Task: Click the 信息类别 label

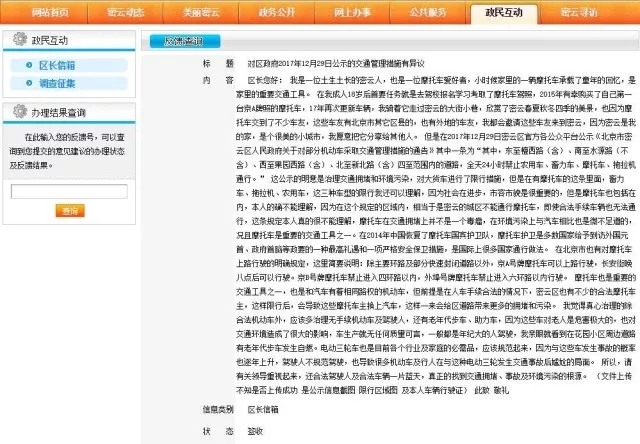Action: coord(218,409)
